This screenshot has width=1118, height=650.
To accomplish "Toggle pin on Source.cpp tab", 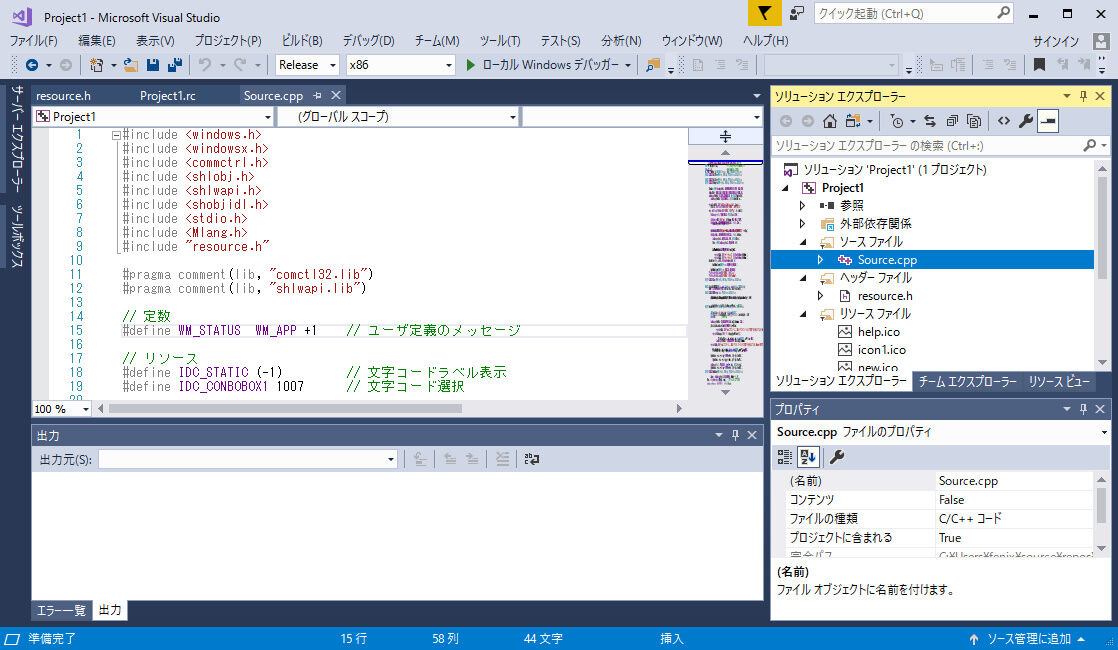I will (317, 95).
